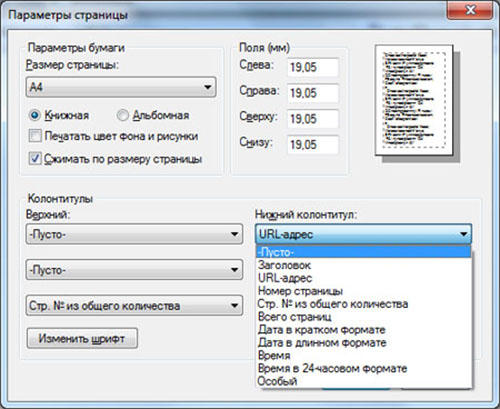The height and width of the screenshot is (409, 500).
Task: Uncheck Сжимать по размеру страницы checkbox
Action: pyautogui.click(x=35, y=159)
